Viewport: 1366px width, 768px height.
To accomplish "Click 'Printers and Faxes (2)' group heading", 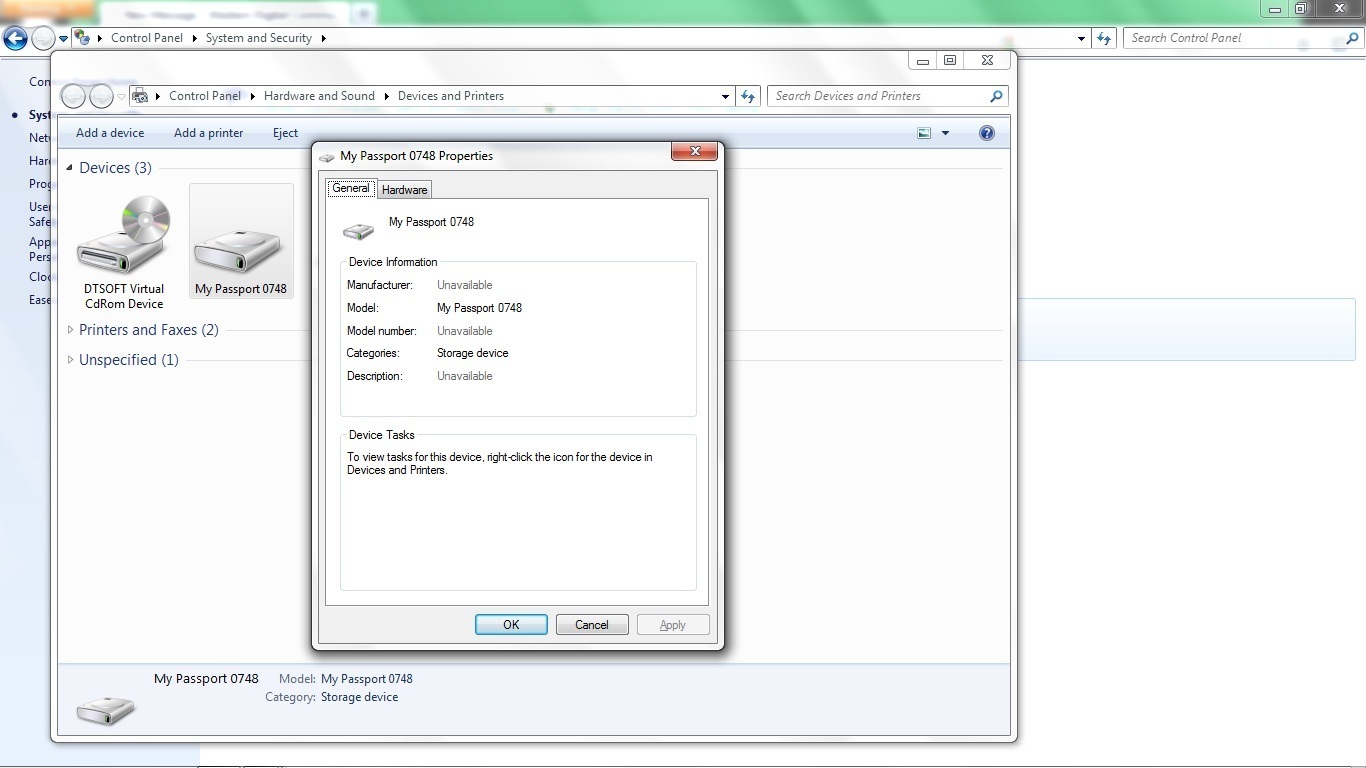I will (x=149, y=330).
